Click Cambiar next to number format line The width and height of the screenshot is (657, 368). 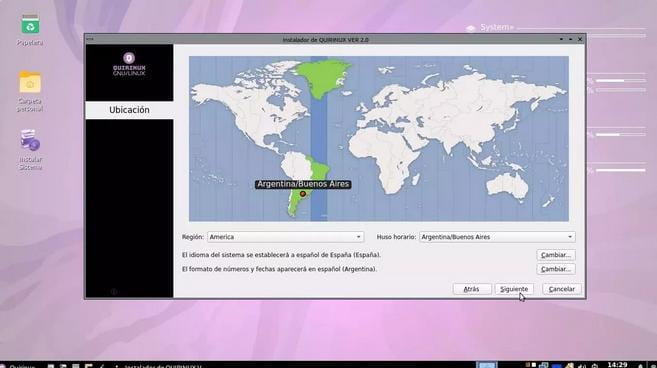(556, 269)
